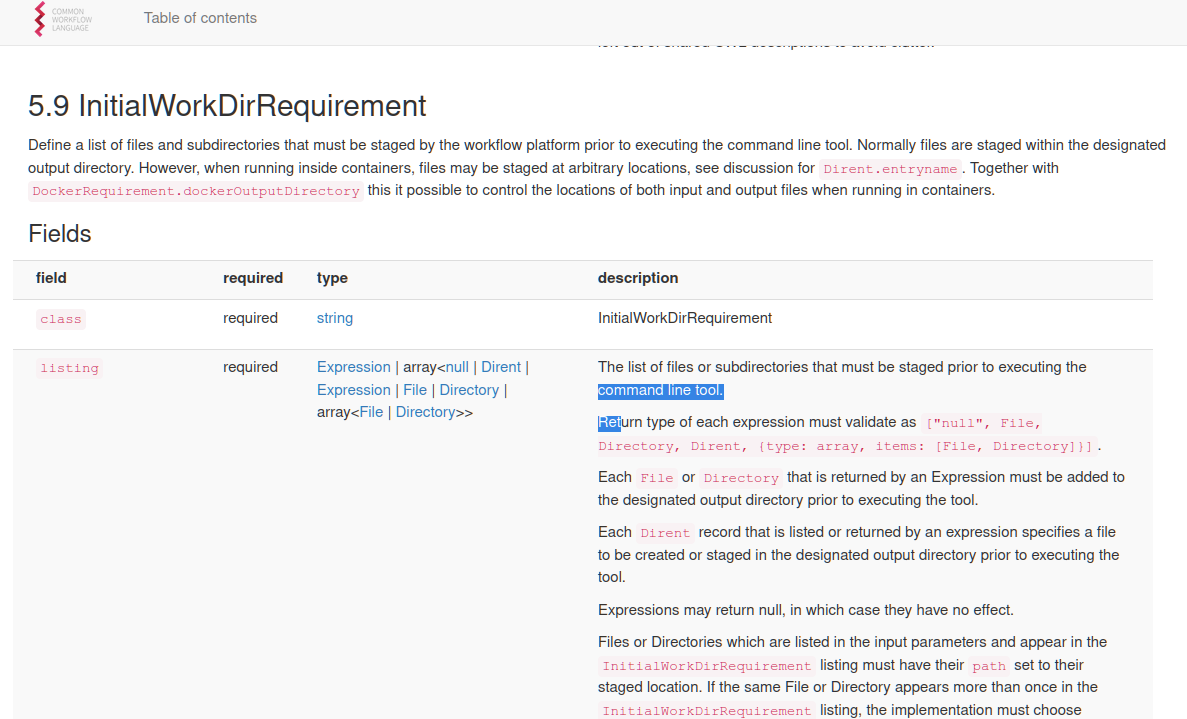Open the Table of contents menu
The image size is (1187, 719).
tap(200, 18)
